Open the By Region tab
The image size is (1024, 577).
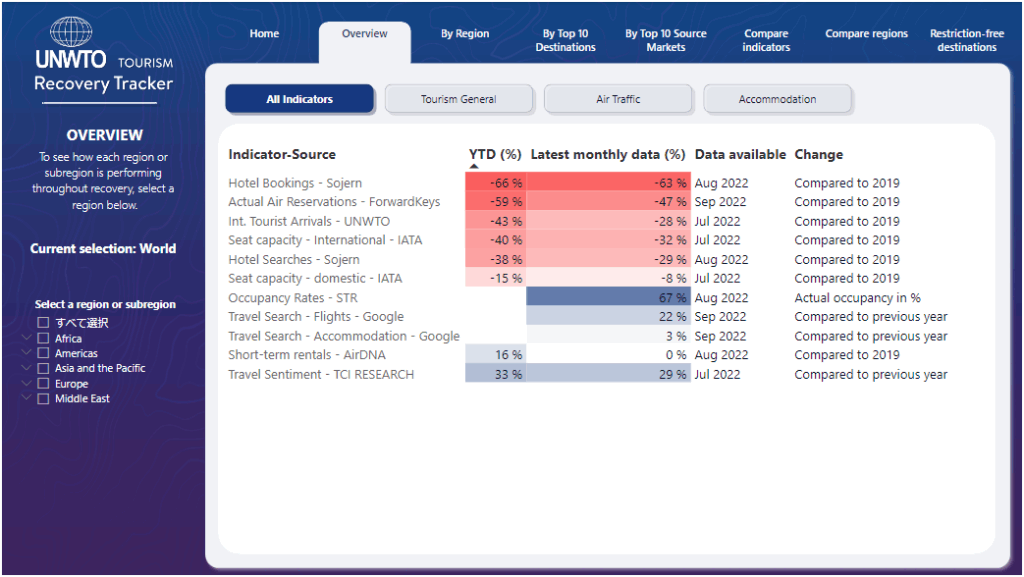click(465, 34)
